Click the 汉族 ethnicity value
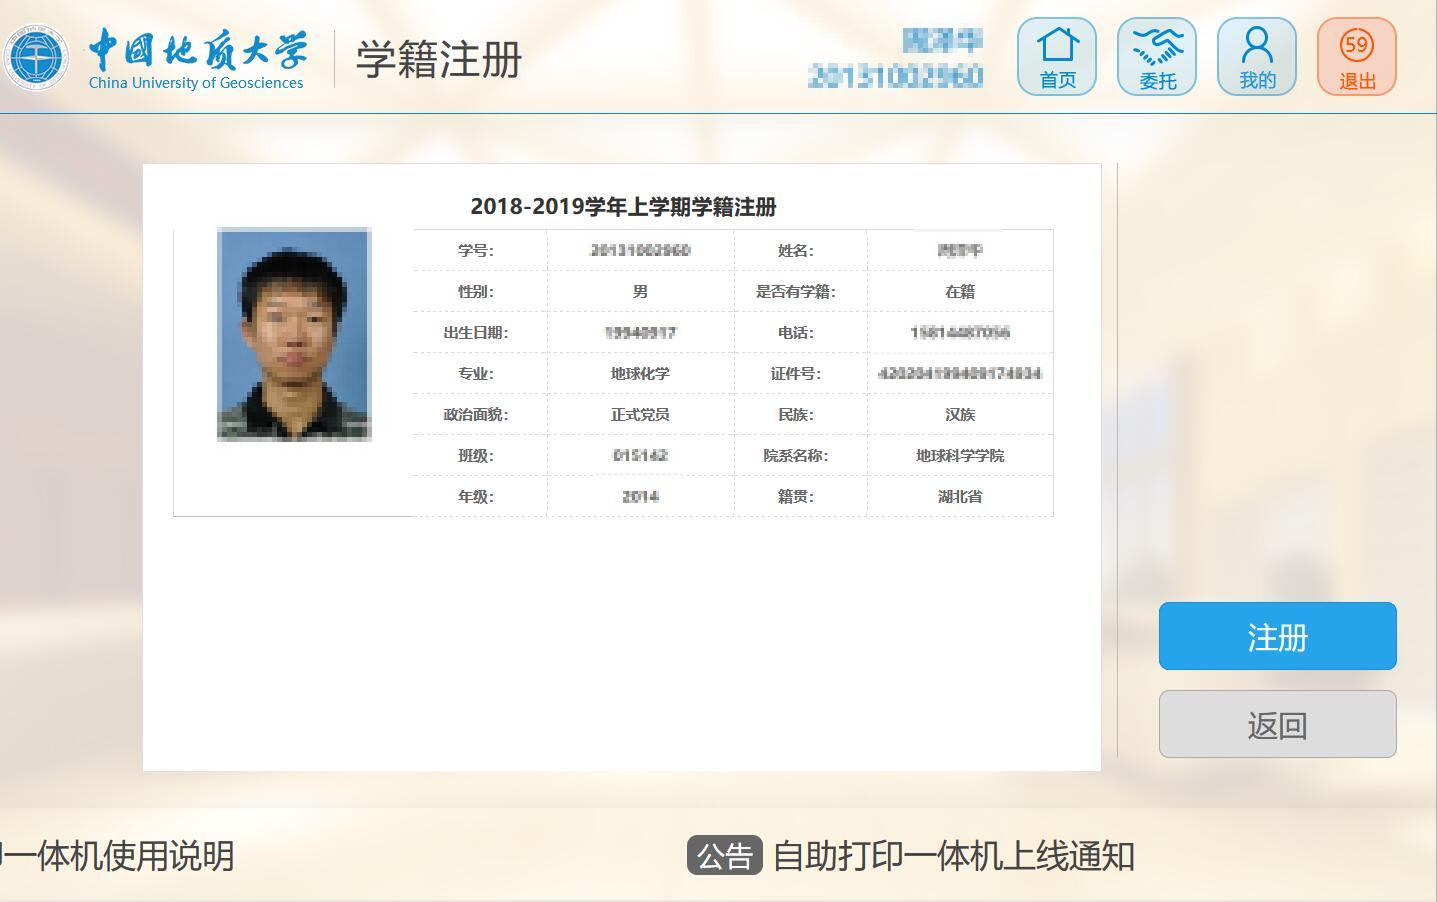The image size is (1437, 902). (x=960, y=415)
